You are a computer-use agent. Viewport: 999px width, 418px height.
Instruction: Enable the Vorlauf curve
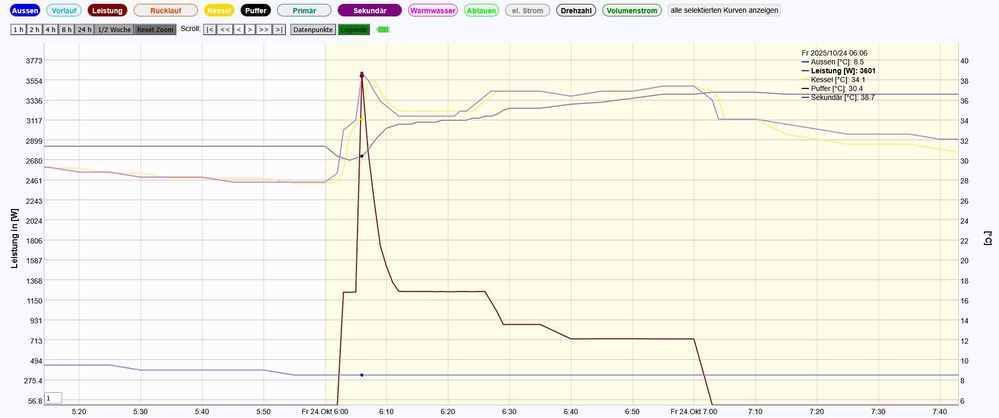(64, 10)
